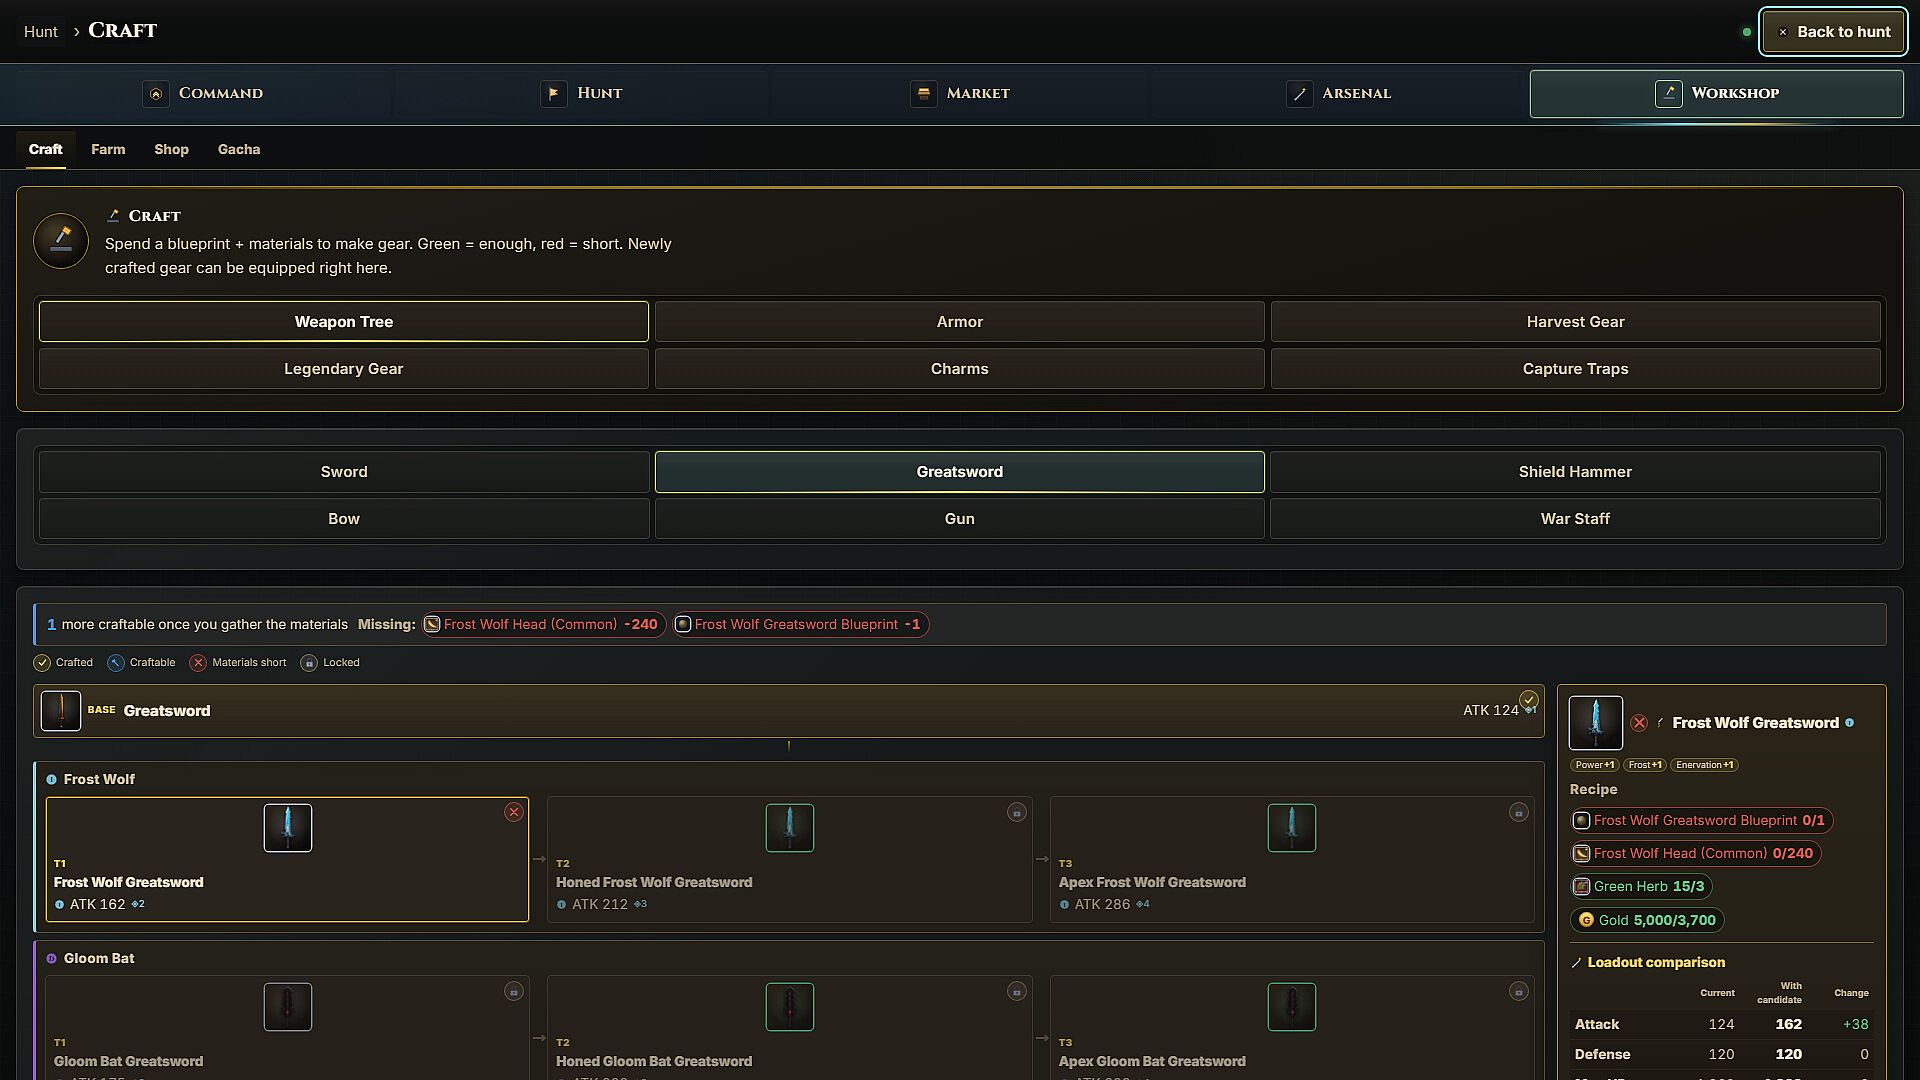Click the Honed Frost Wolf Greatsword icon
Screen dimensions: 1920x1080
790,828
